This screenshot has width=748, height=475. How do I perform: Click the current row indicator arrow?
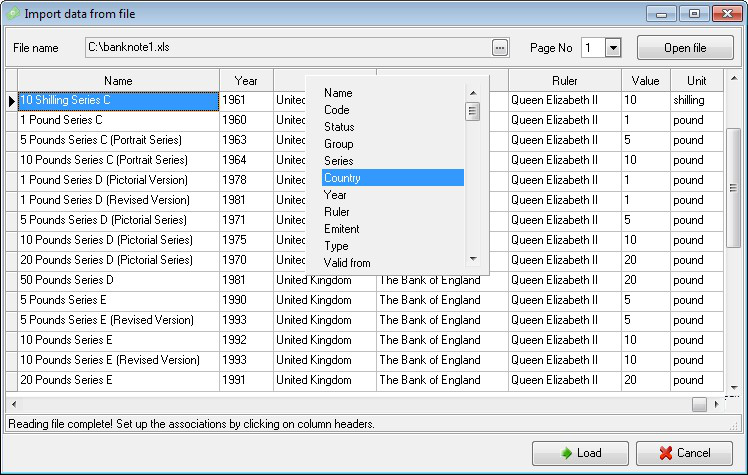pos(12,101)
